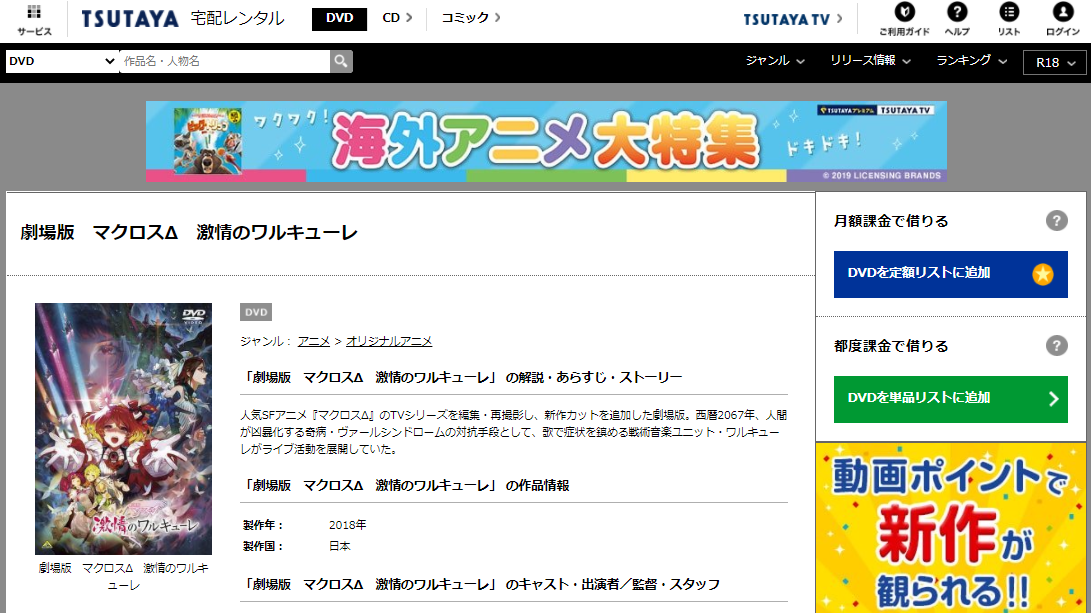Click DVDを定額リストに追加 button

950,274
